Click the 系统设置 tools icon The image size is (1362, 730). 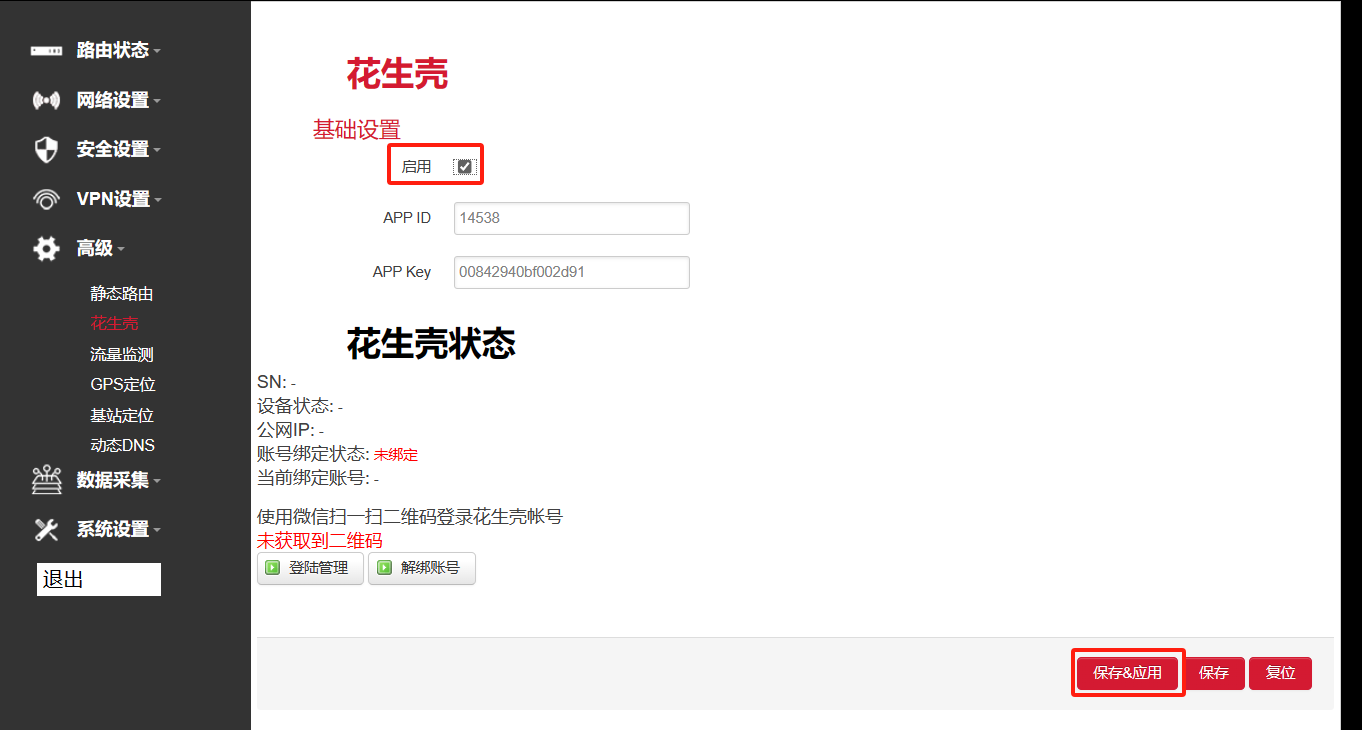[46, 529]
